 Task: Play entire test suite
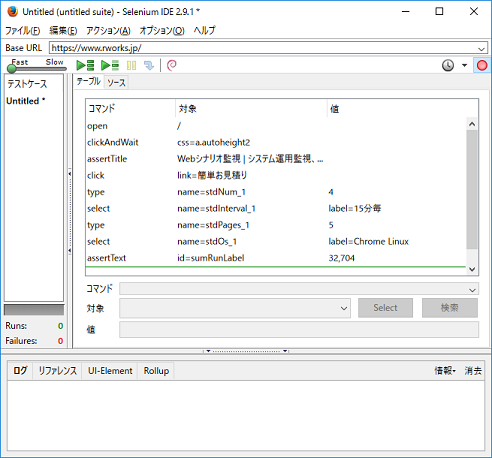point(85,65)
